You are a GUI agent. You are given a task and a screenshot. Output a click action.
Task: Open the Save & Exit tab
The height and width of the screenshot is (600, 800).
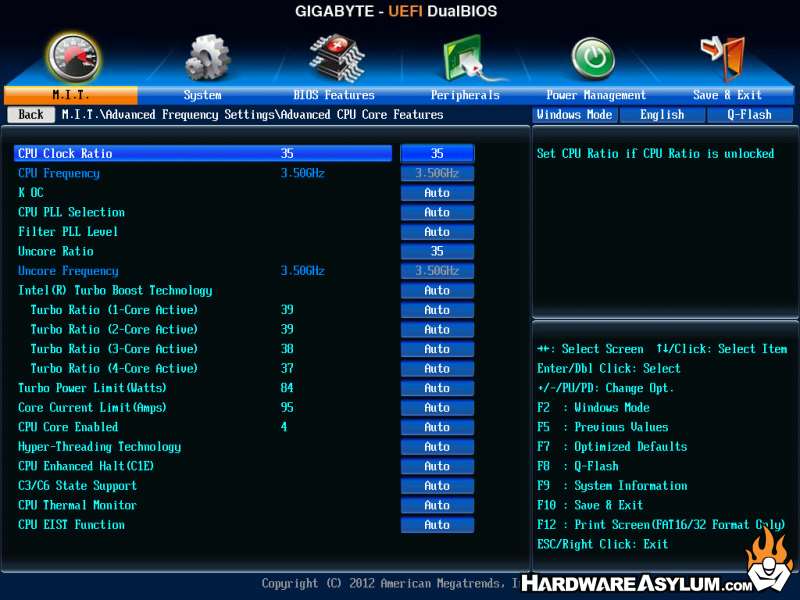point(728,95)
